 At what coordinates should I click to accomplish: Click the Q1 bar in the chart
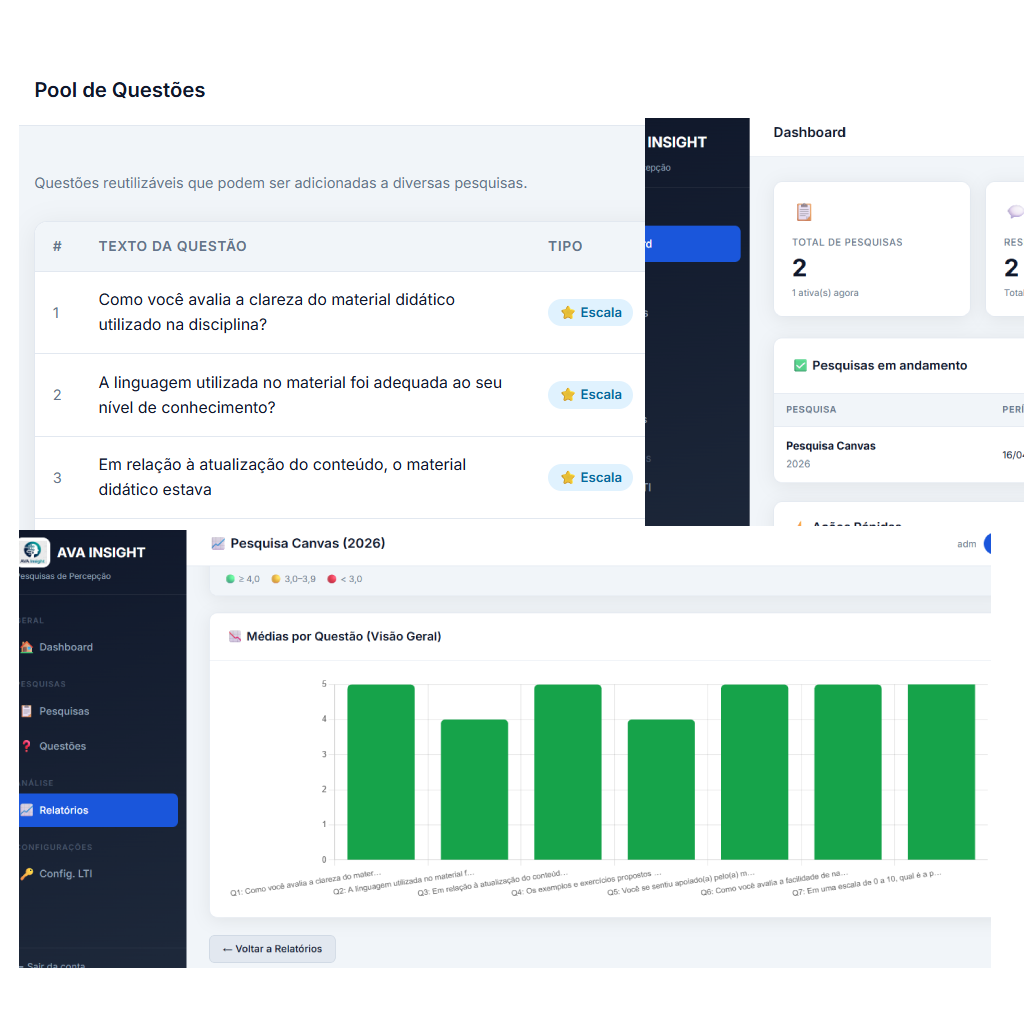tap(381, 772)
